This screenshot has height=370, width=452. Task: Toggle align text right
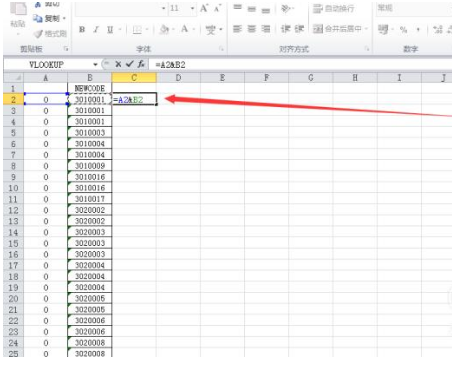pos(266,29)
